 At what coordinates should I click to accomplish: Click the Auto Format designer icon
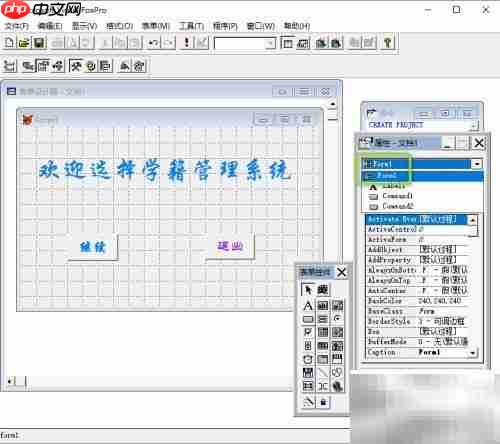tap(139, 66)
